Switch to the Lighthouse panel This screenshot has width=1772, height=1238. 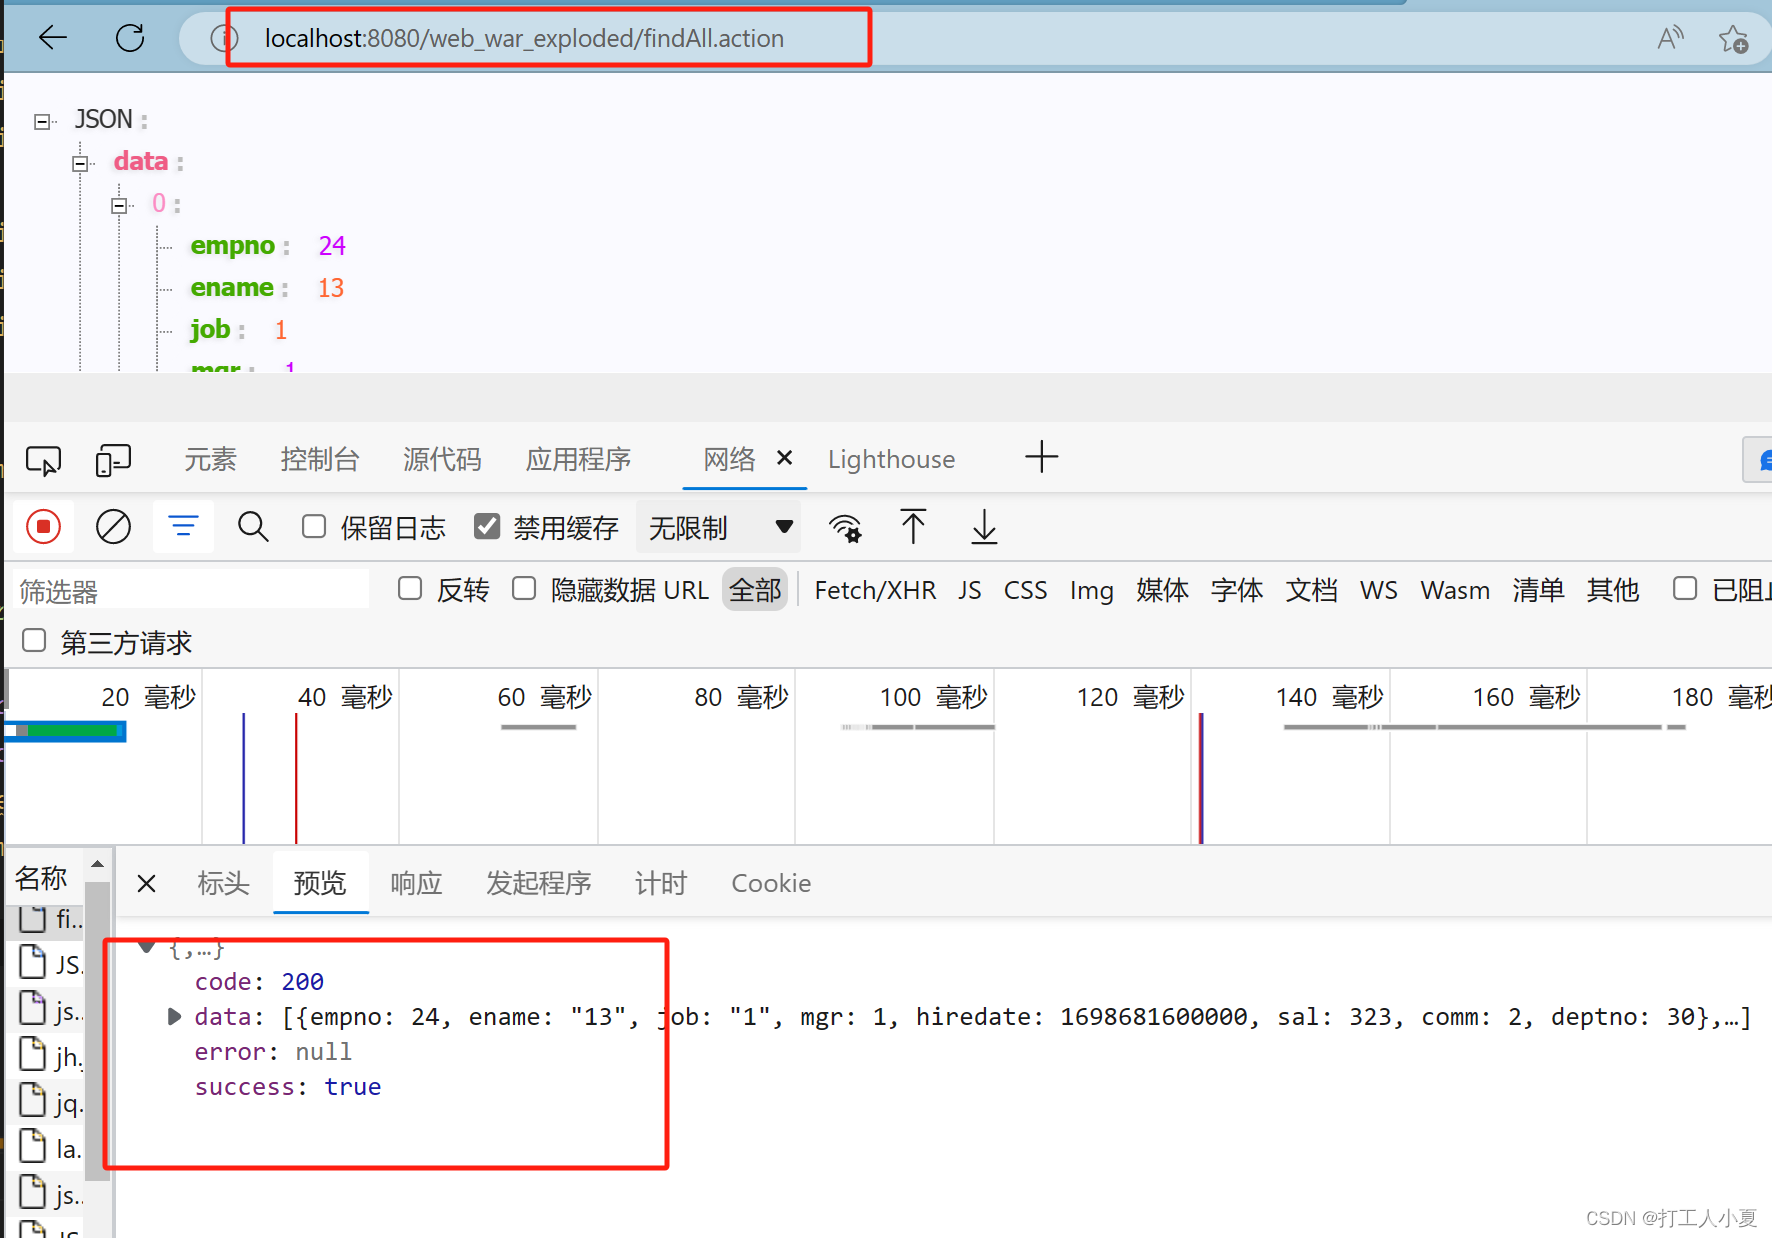[890, 459]
